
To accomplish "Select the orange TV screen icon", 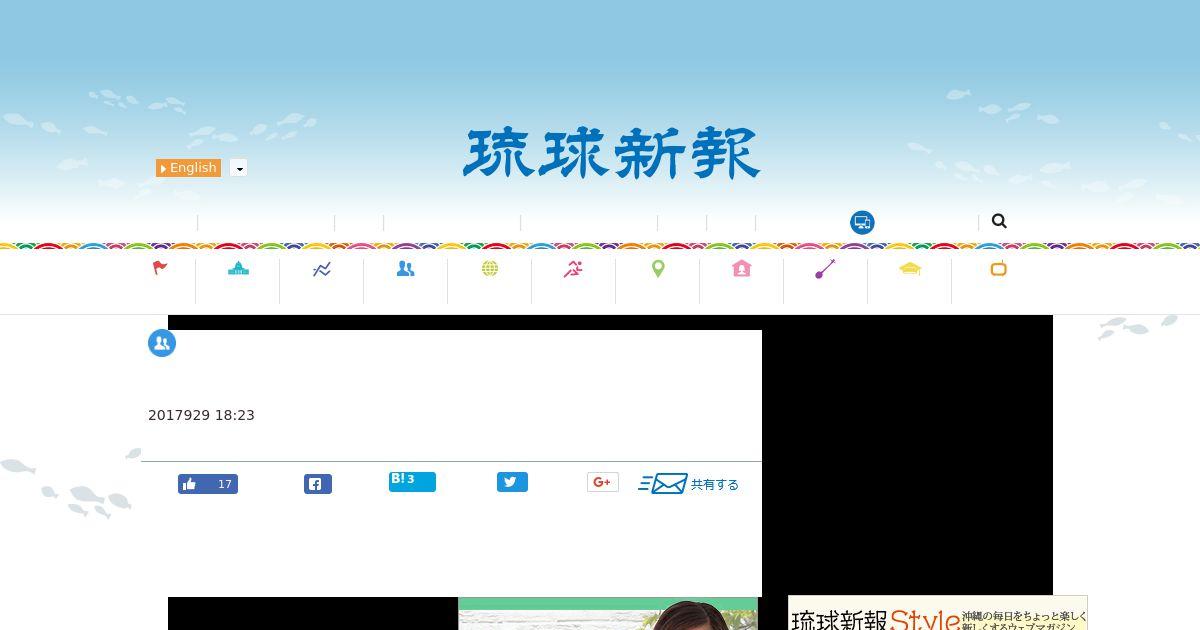I will tap(998, 268).
